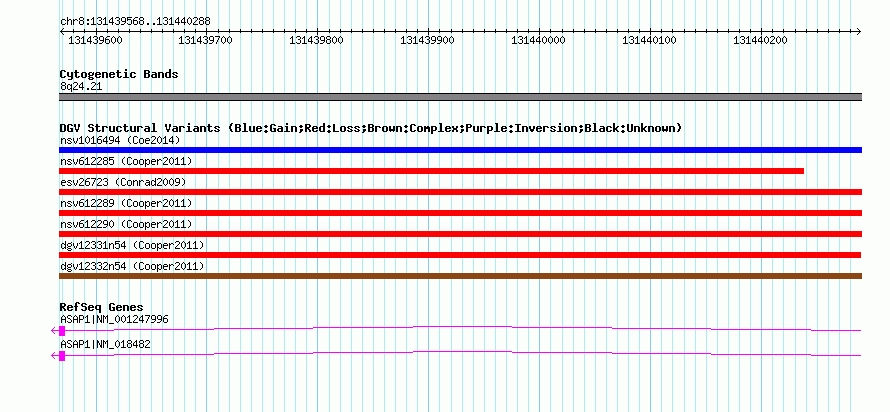Click the ruler's left arrowhead
This screenshot has height=412, width=890.
[62, 31]
